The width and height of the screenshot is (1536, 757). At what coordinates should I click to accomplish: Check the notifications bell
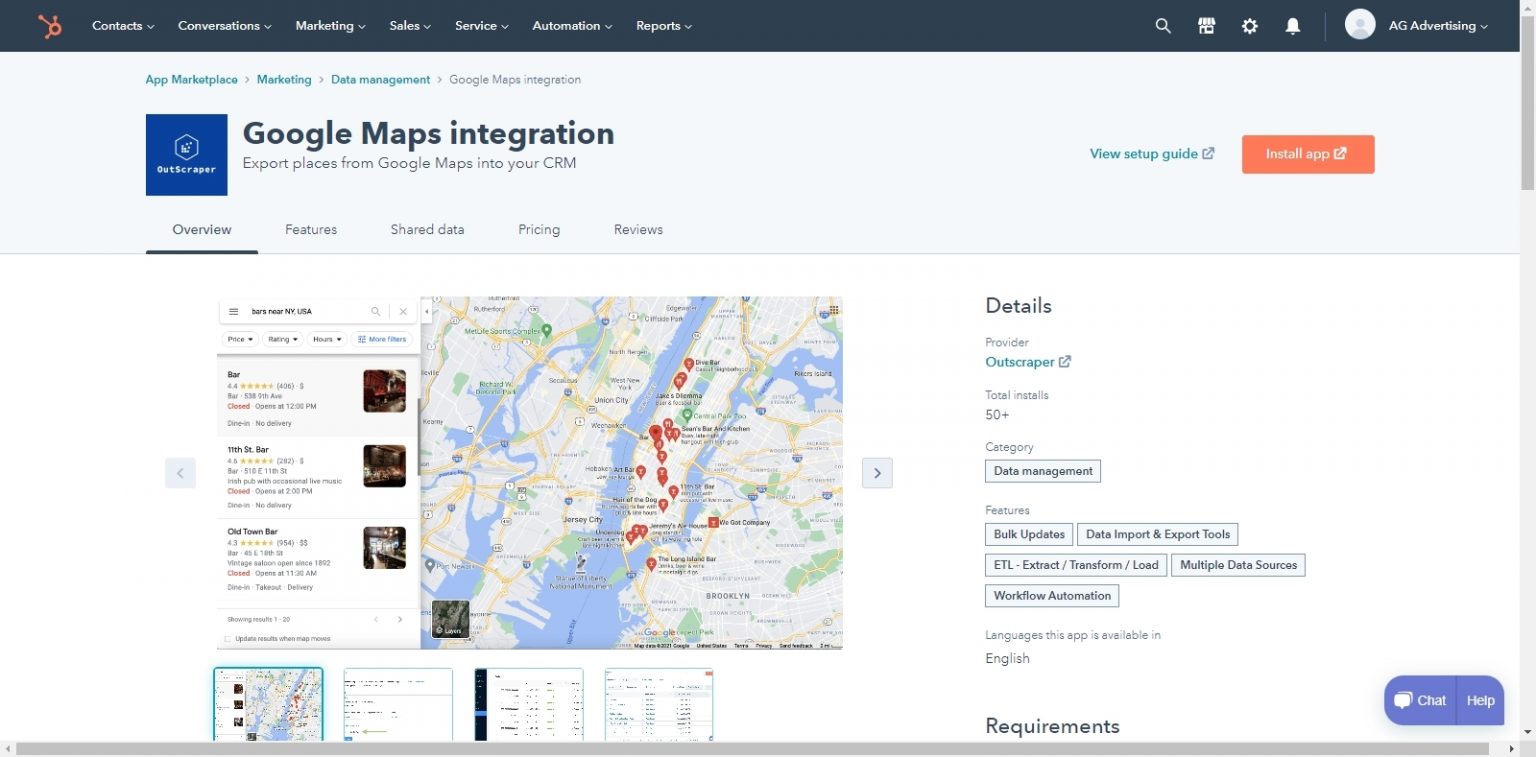(x=1292, y=26)
